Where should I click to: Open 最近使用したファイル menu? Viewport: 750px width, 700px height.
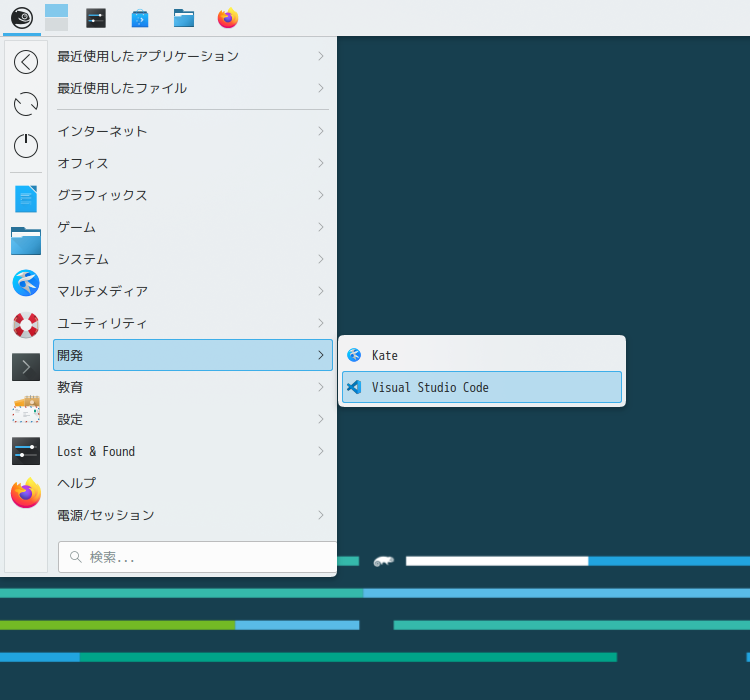193,89
